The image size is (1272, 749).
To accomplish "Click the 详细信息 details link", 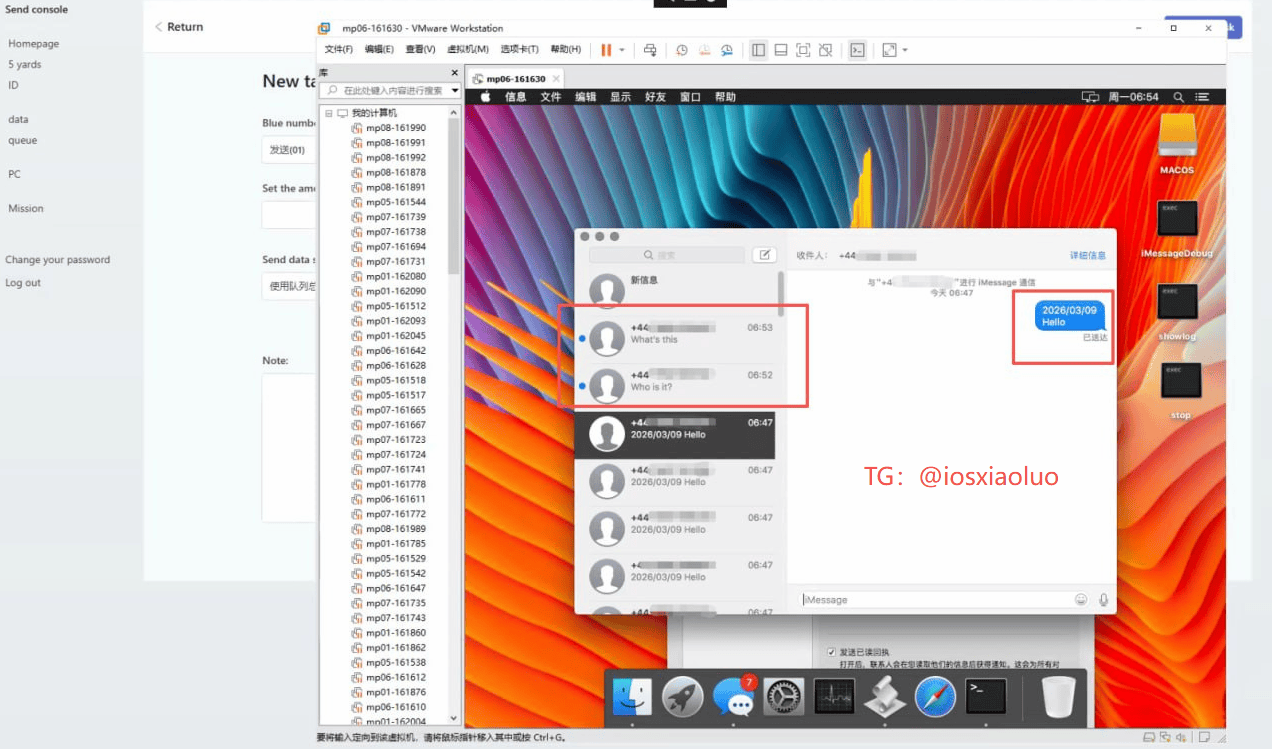I will pyautogui.click(x=1088, y=255).
